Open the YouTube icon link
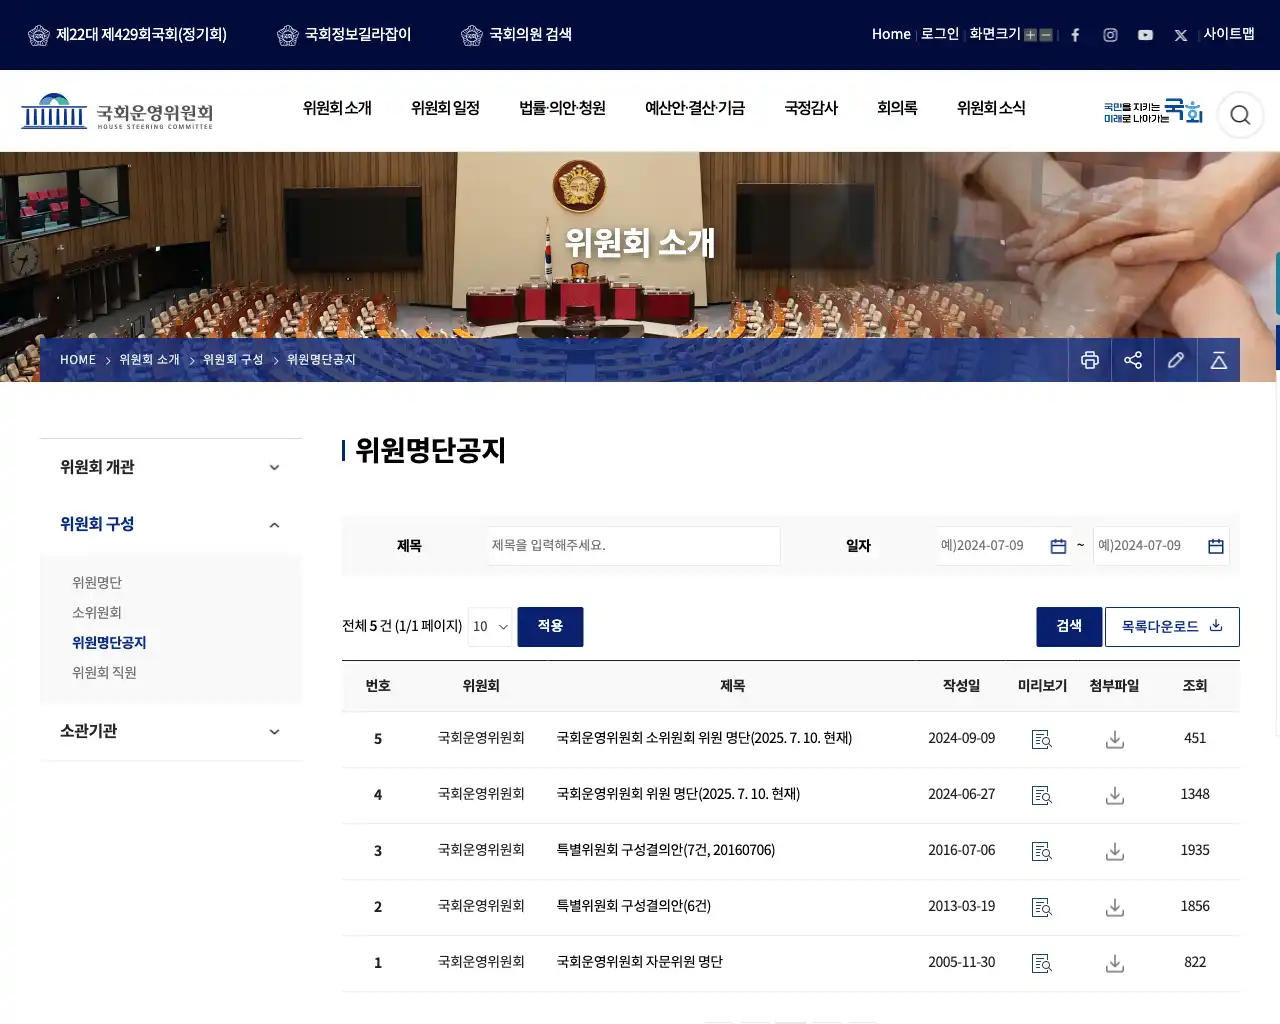The width and height of the screenshot is (1280, 1024). coord(1145,35)
